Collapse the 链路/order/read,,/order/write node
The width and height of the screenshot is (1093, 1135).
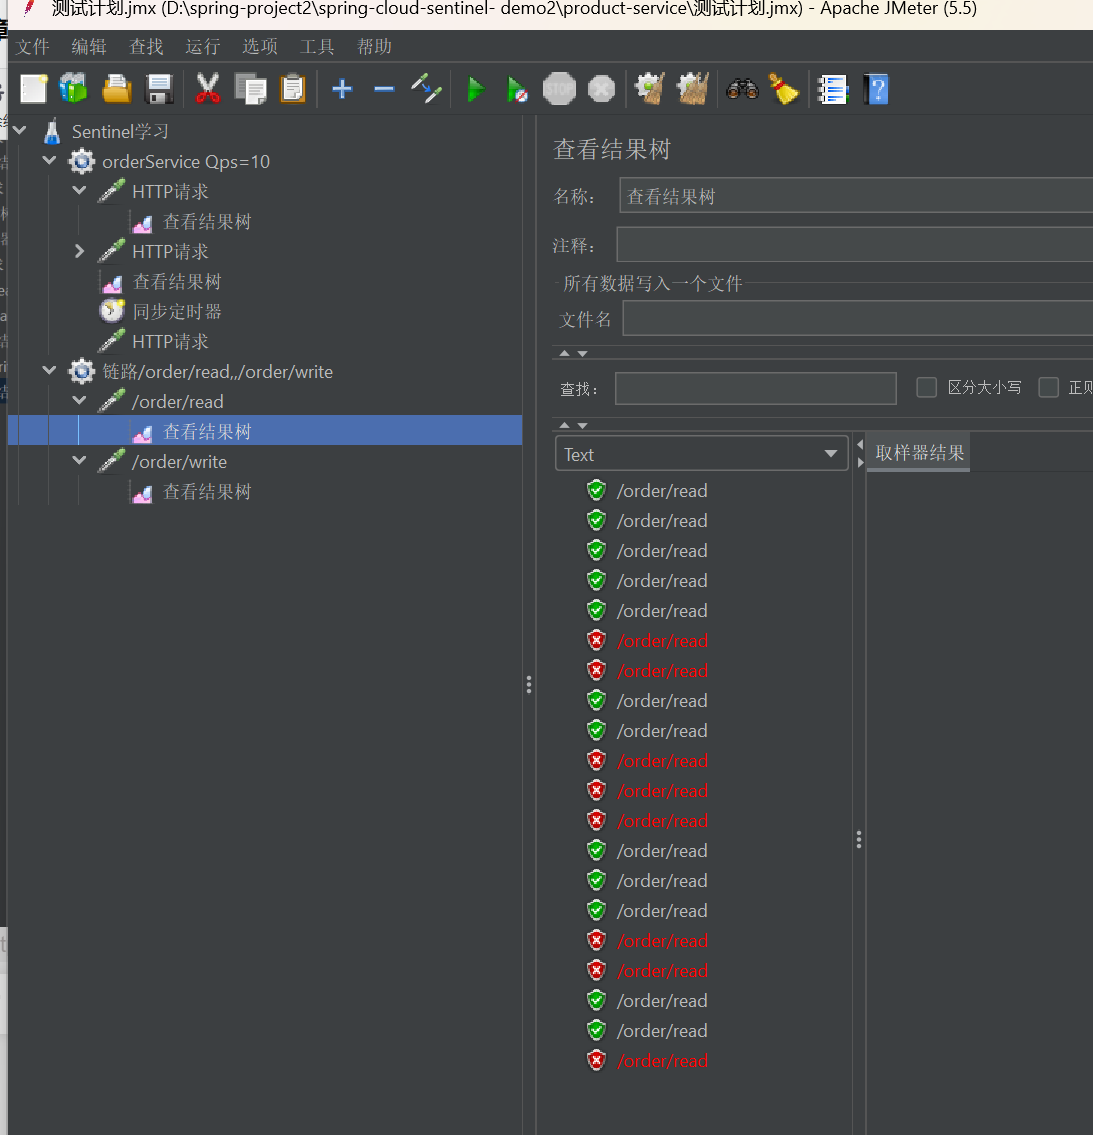(49, 371)
